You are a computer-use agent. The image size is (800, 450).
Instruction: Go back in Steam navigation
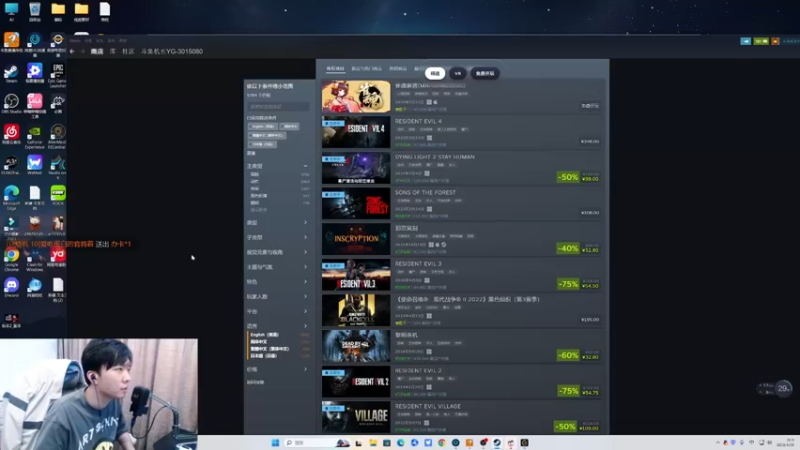tap(72, 52)
